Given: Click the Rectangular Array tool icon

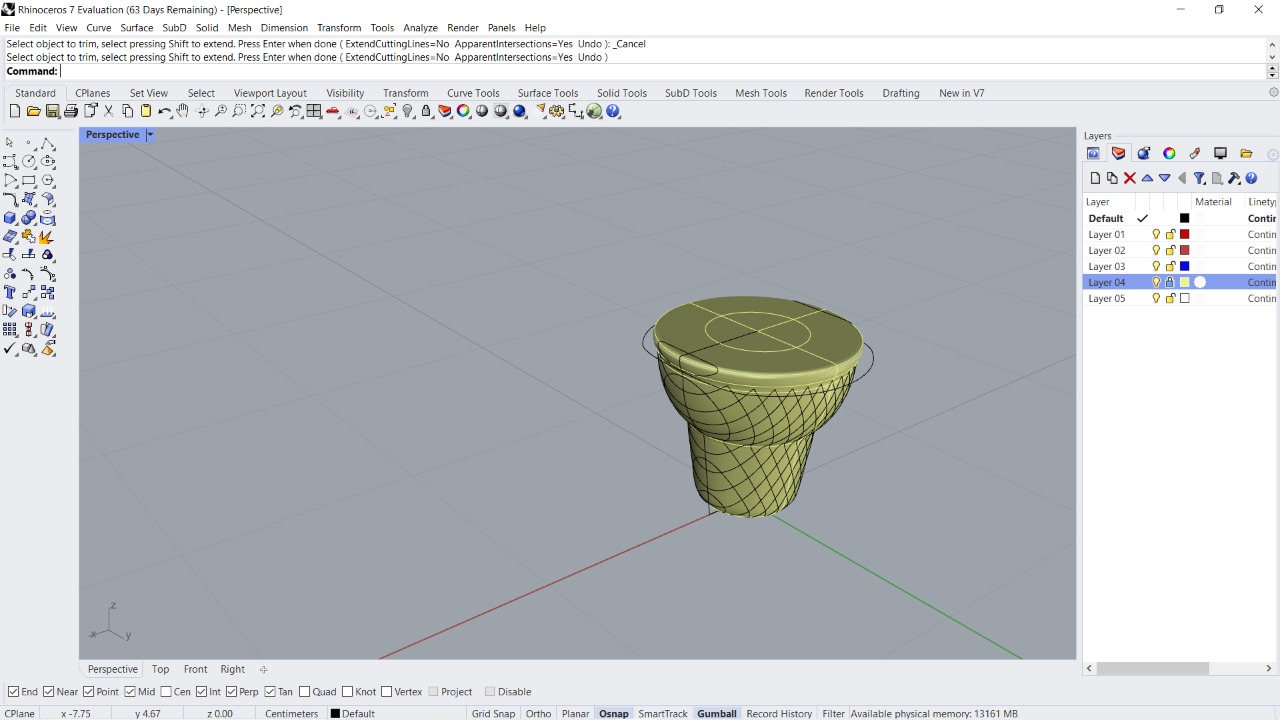Looking at the screenshot, I should pos(10,329).
